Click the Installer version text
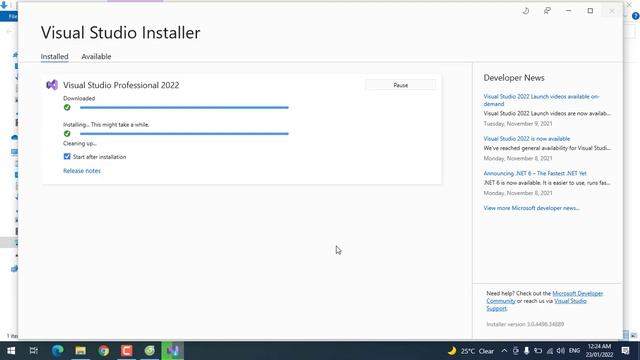 point(525,324)
